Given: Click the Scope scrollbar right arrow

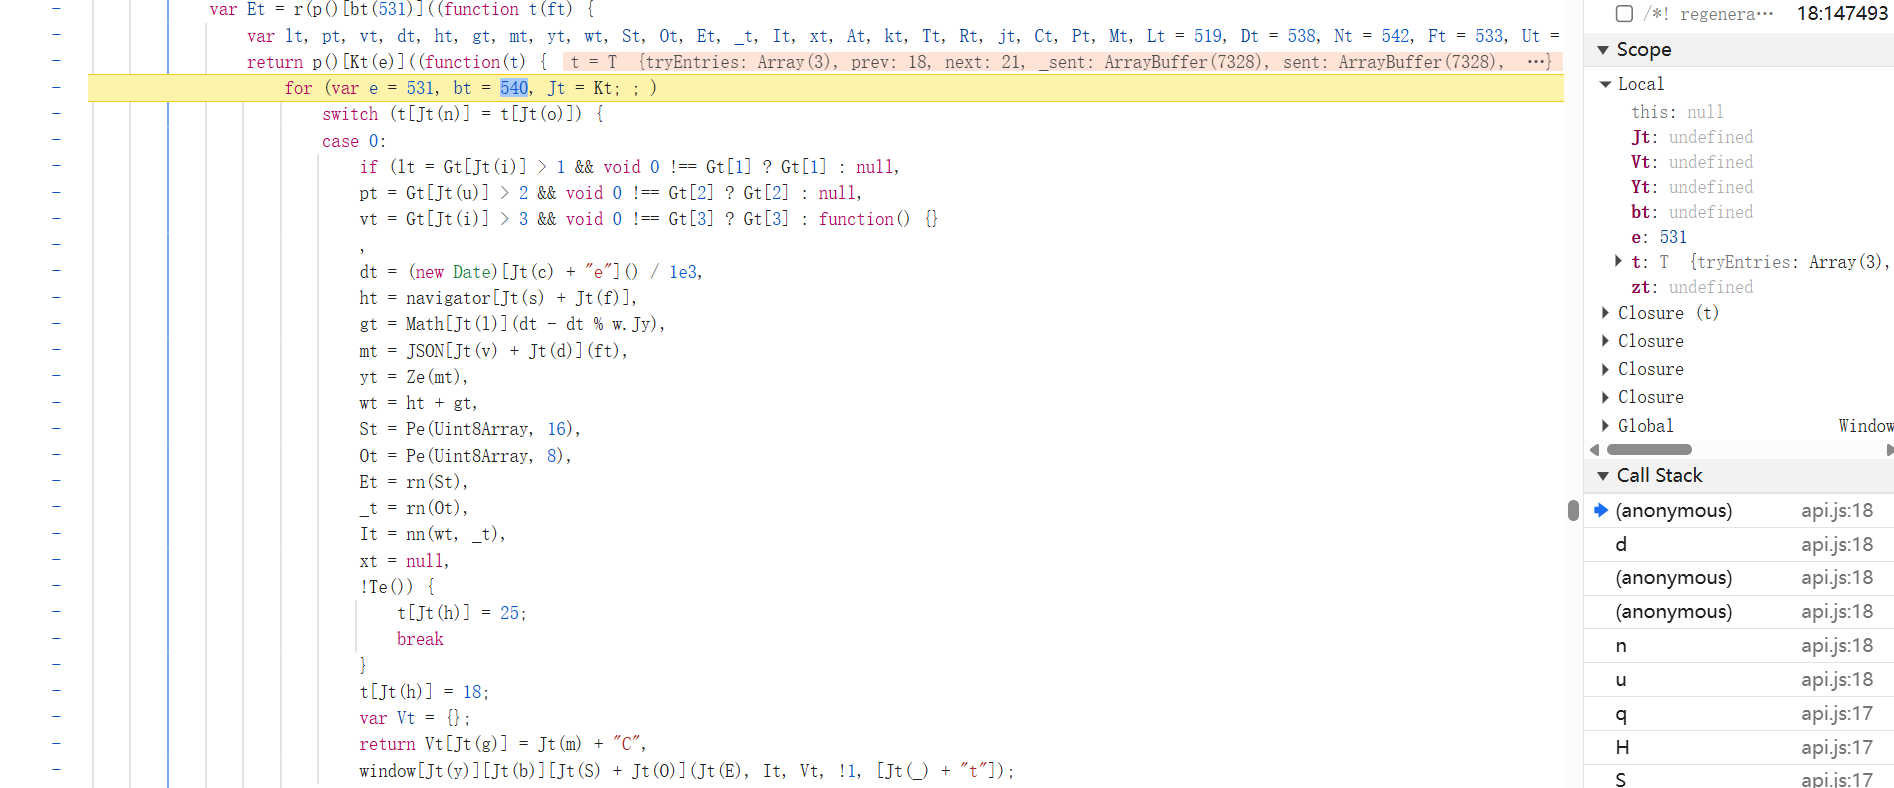Looking at the screenshot, I should 1889,450.
